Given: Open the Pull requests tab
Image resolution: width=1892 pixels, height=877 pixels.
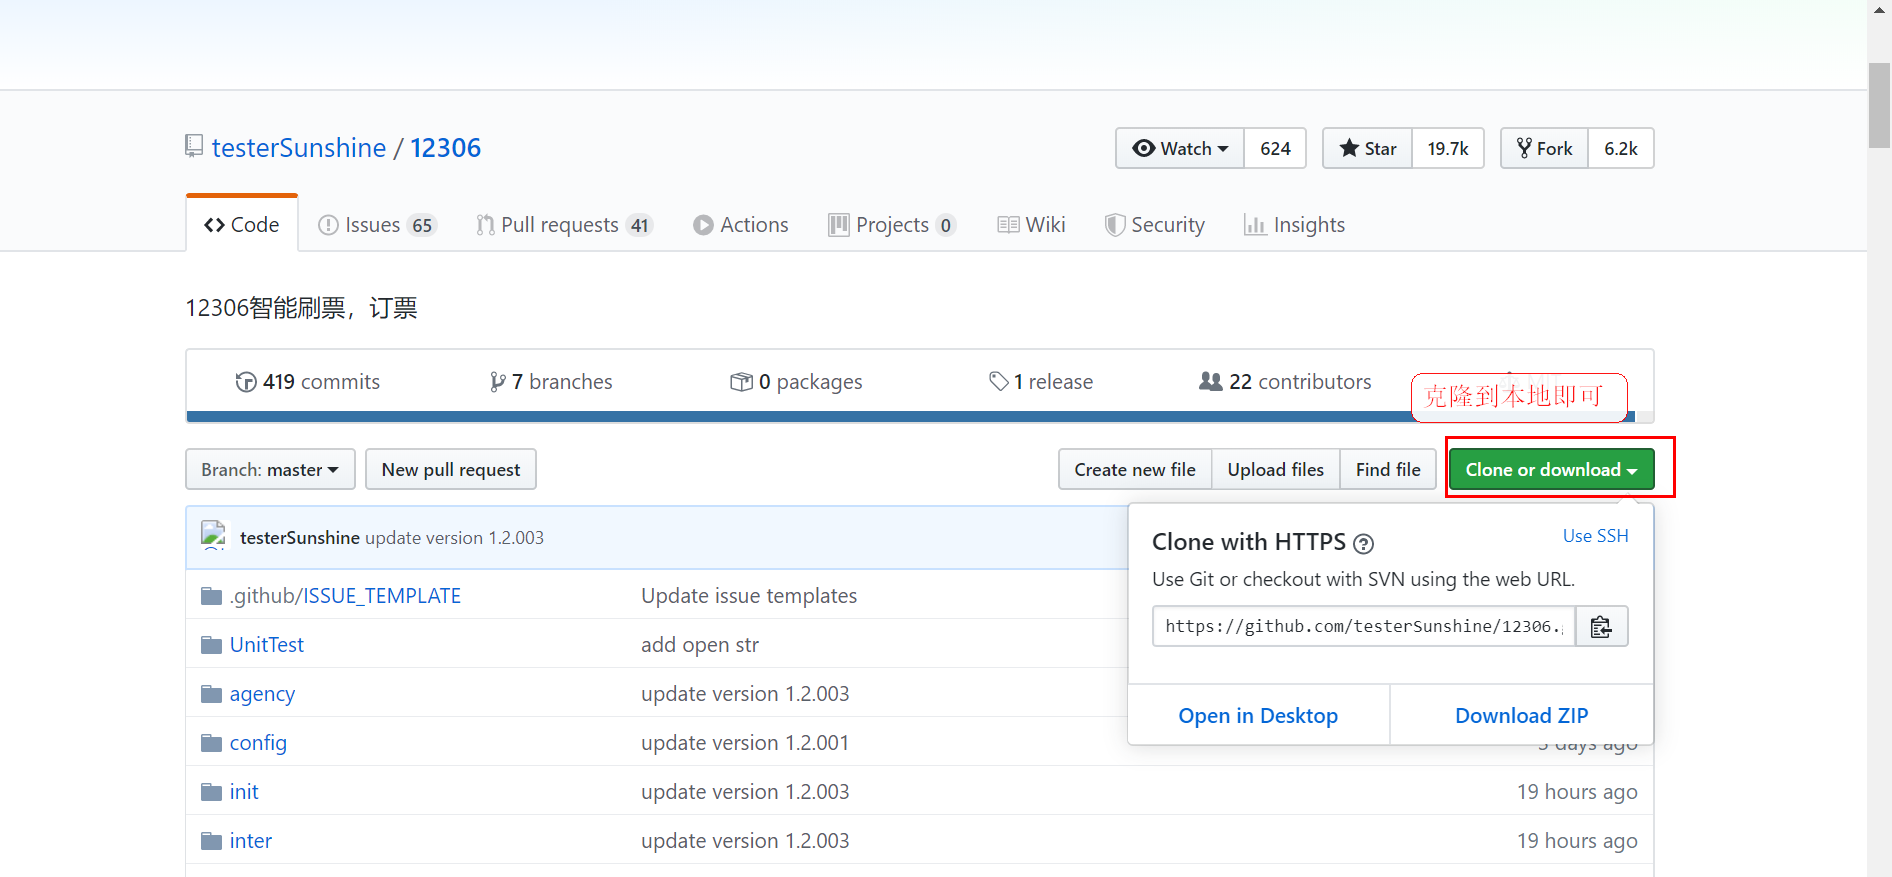Looking at the screenshot, I should coord(563,225).
